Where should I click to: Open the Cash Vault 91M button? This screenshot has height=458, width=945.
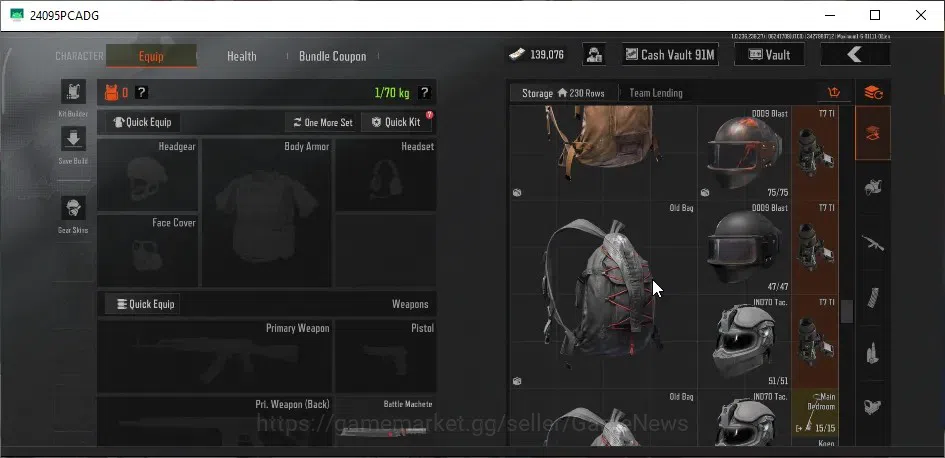click(x=670, y=55)
